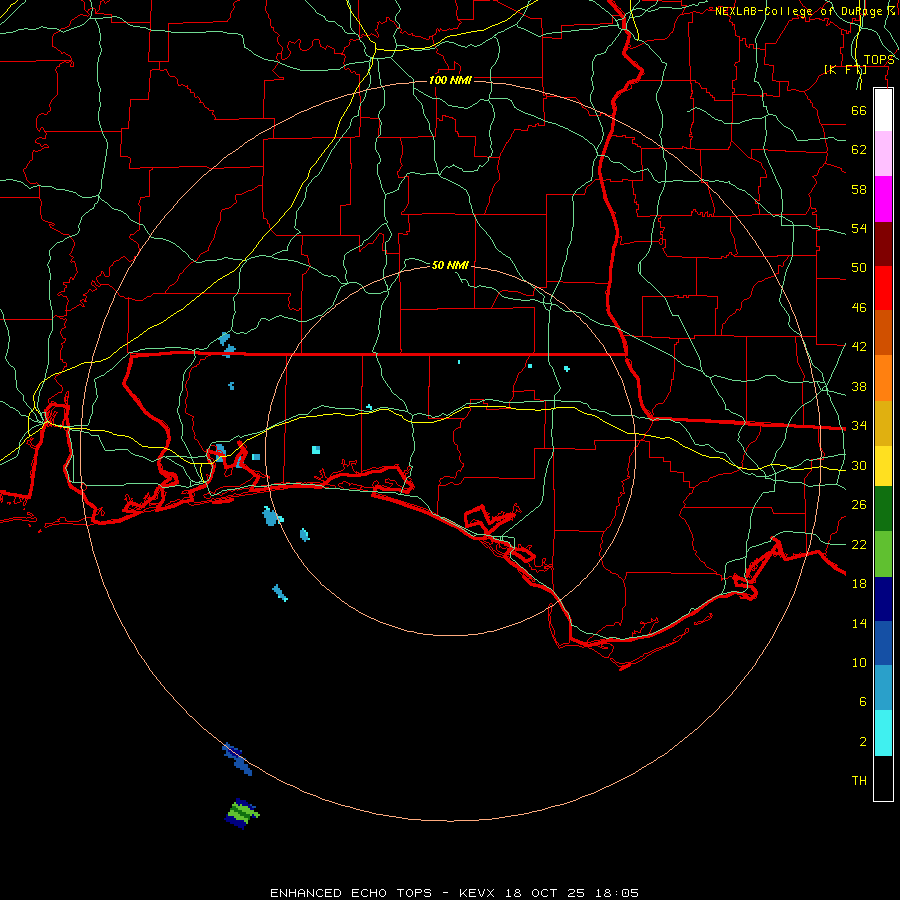This screenshot has height=900, width=900.
Task: Select the '62' legend value
Action: (859, 150)
